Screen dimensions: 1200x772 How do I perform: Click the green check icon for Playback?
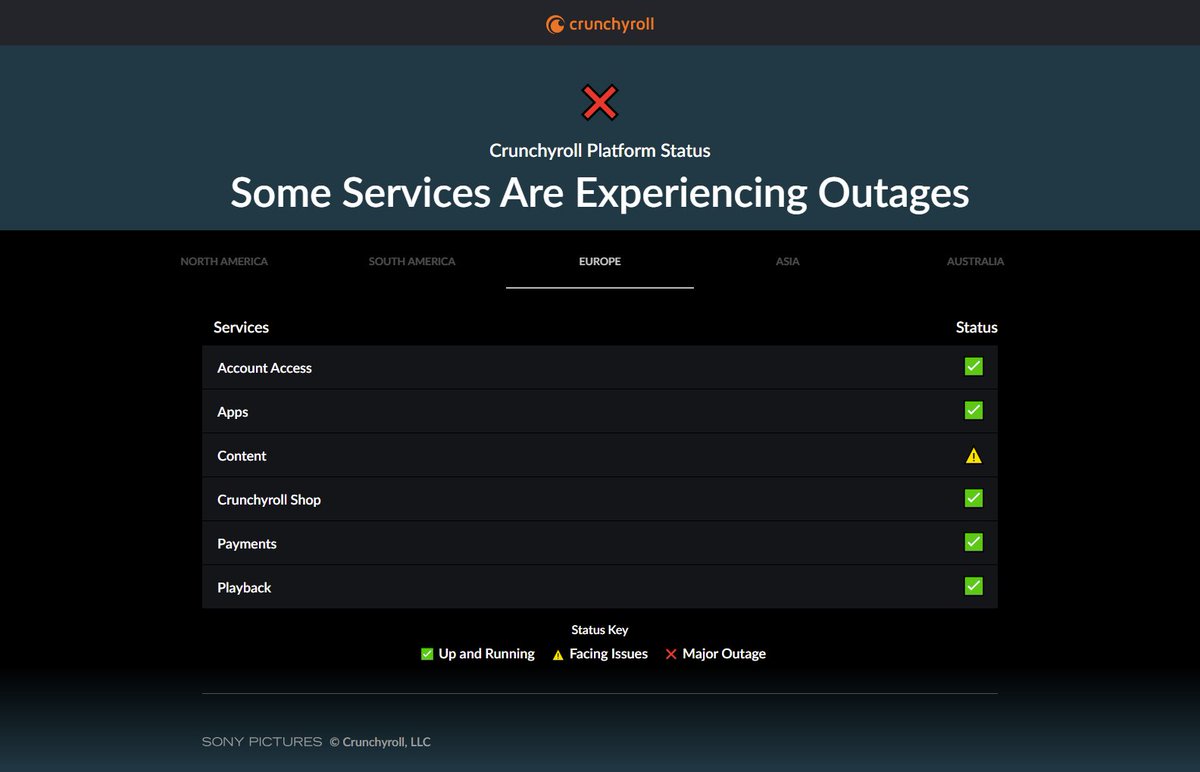974,587
